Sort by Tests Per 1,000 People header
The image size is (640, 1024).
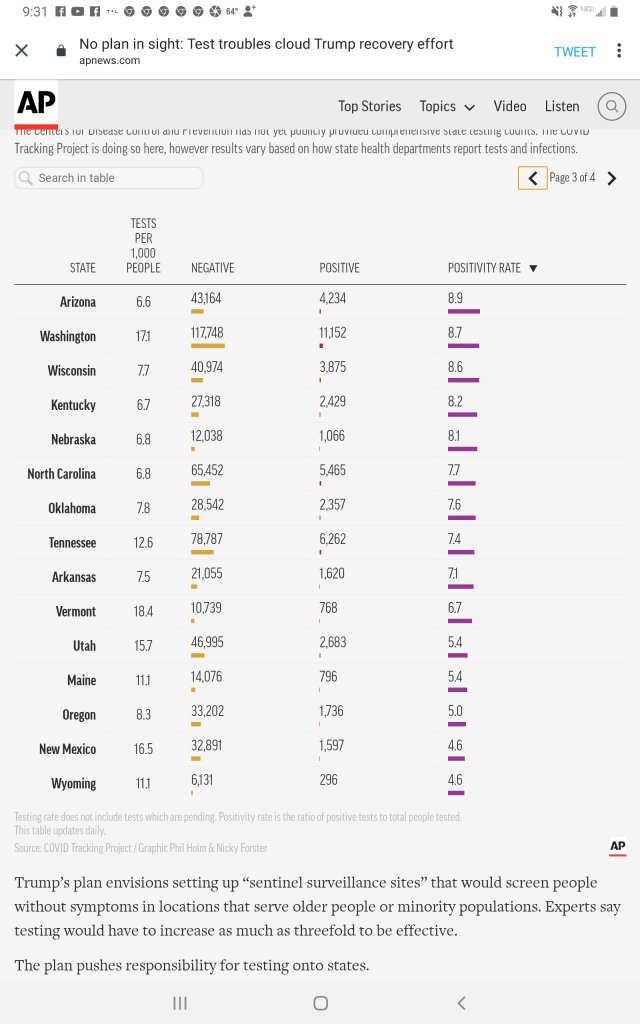coord(143,246)
